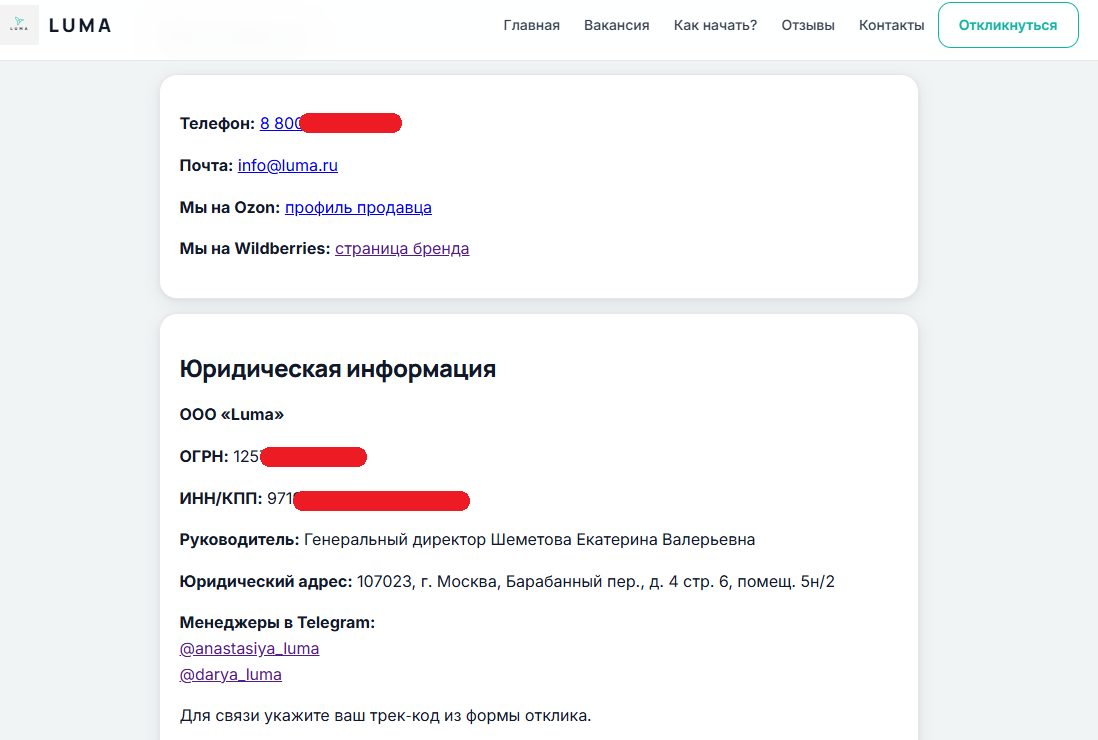The image size is (1098, 740).
Task: Open the @anastasiya_luma Telegram link
Action: point(249,648)
